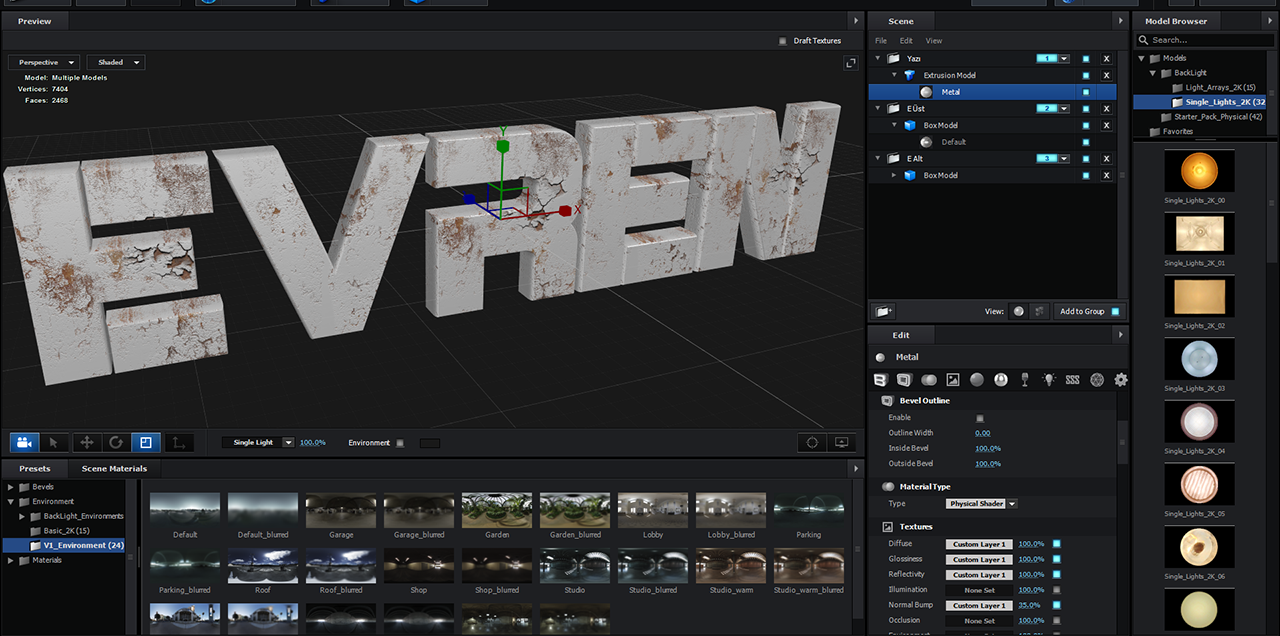Click Normal Bump Custom Layer 1 button

coord(980,605)
